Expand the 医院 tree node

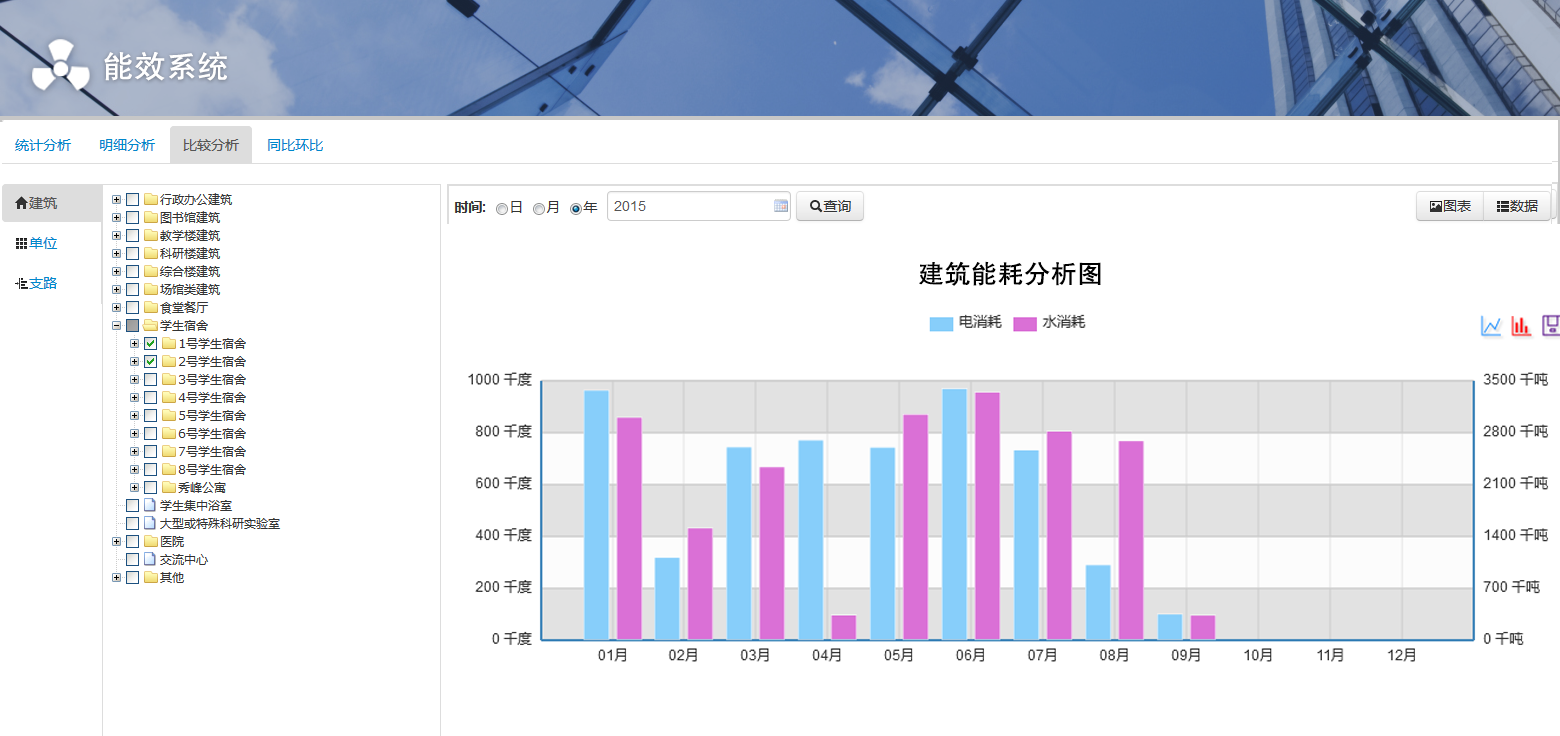117,541
